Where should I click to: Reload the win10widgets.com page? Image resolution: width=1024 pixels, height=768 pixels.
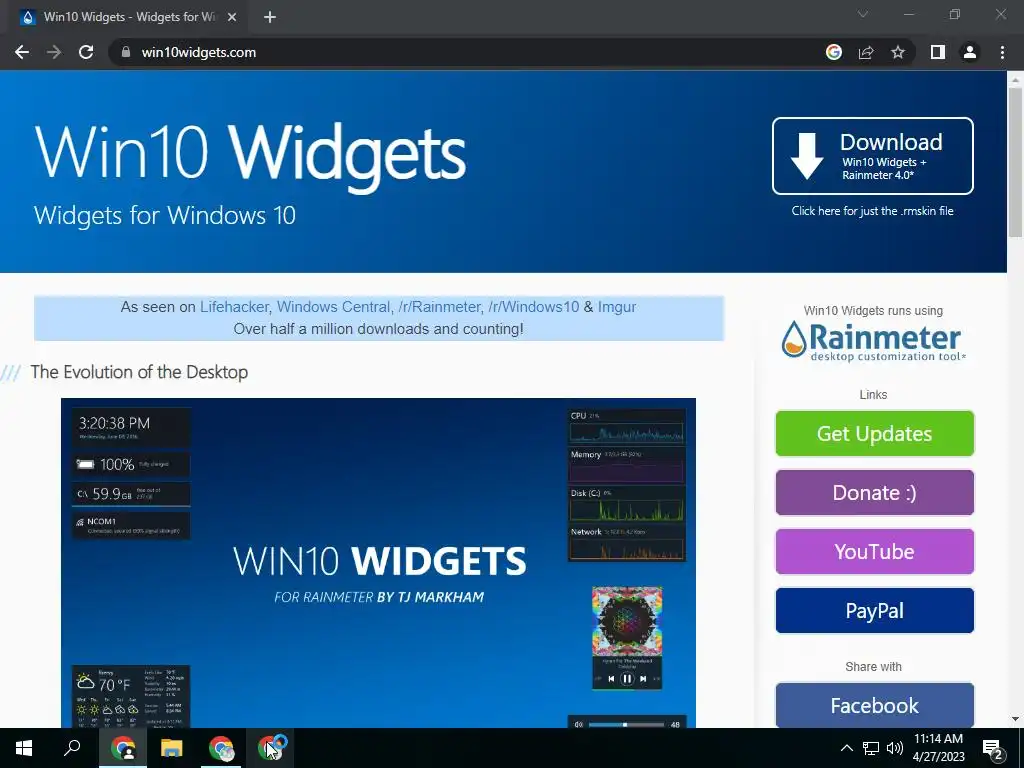[x=86, y=52]
